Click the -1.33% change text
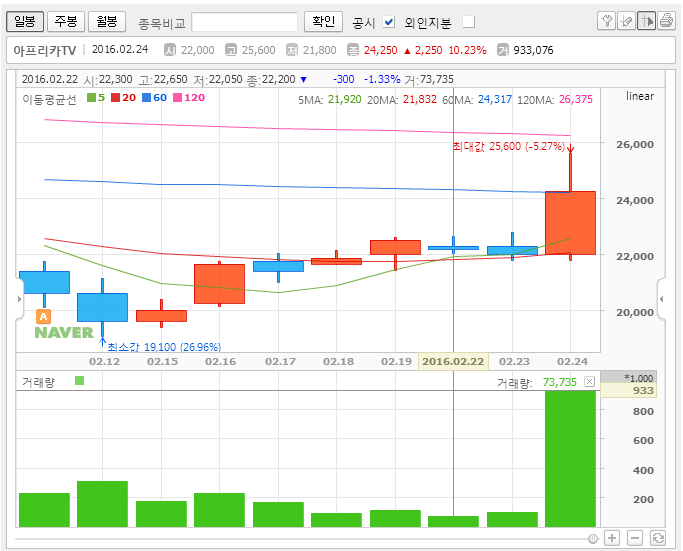The width and height of the screenshot is (683, 551). pyautogui.click(x=382, y=79)
